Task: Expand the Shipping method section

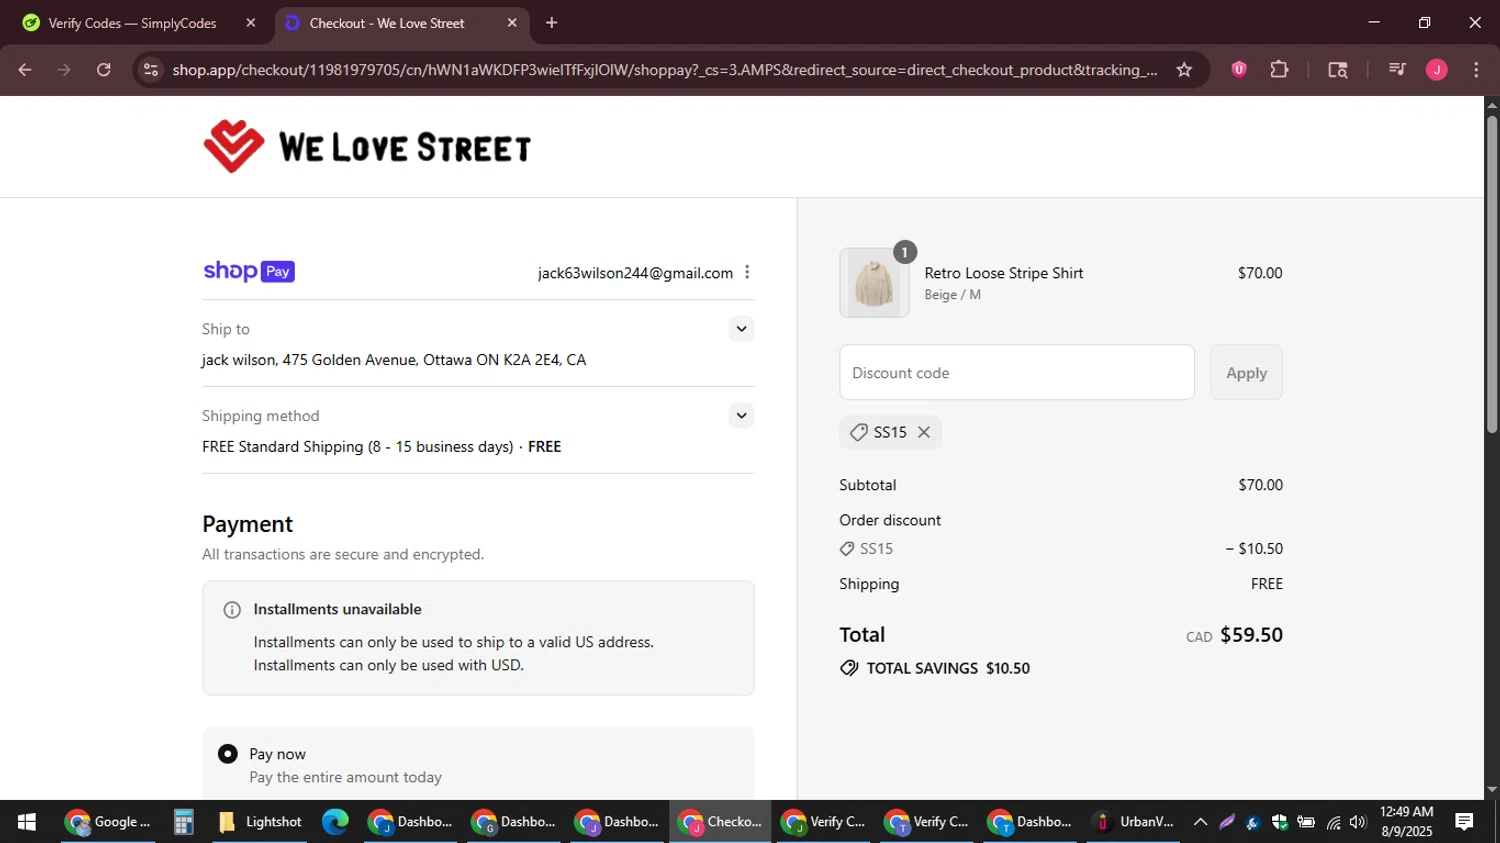Action: [741, 415]
